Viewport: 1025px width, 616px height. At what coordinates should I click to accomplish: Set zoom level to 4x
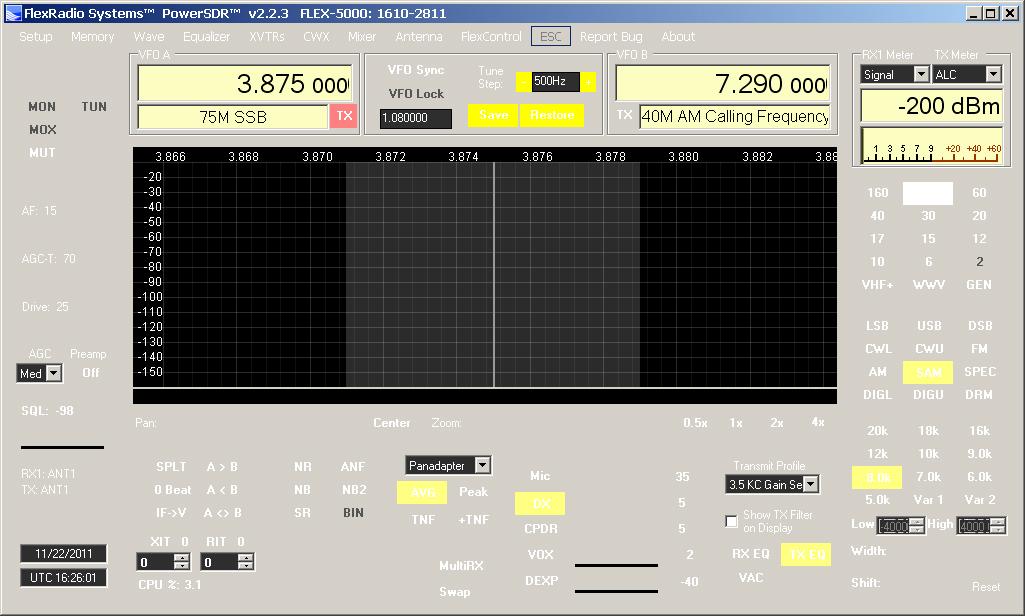tap(818, 423)
